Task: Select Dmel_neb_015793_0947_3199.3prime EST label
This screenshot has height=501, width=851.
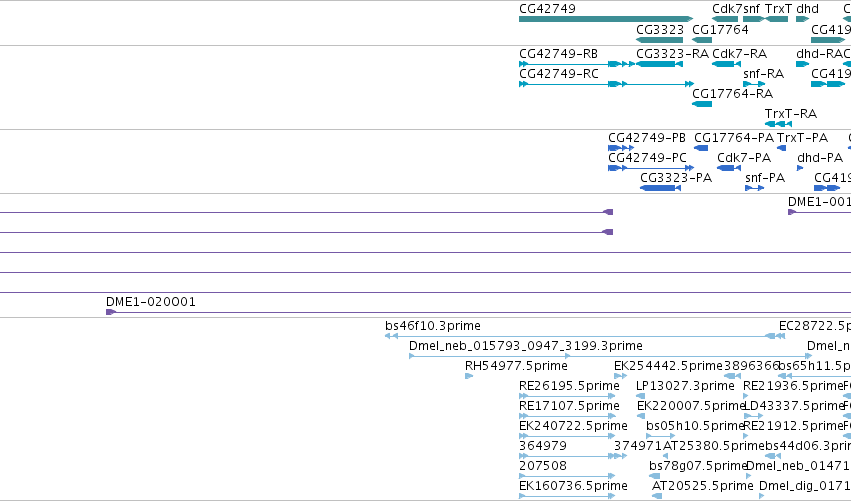Action: [525, 346]
